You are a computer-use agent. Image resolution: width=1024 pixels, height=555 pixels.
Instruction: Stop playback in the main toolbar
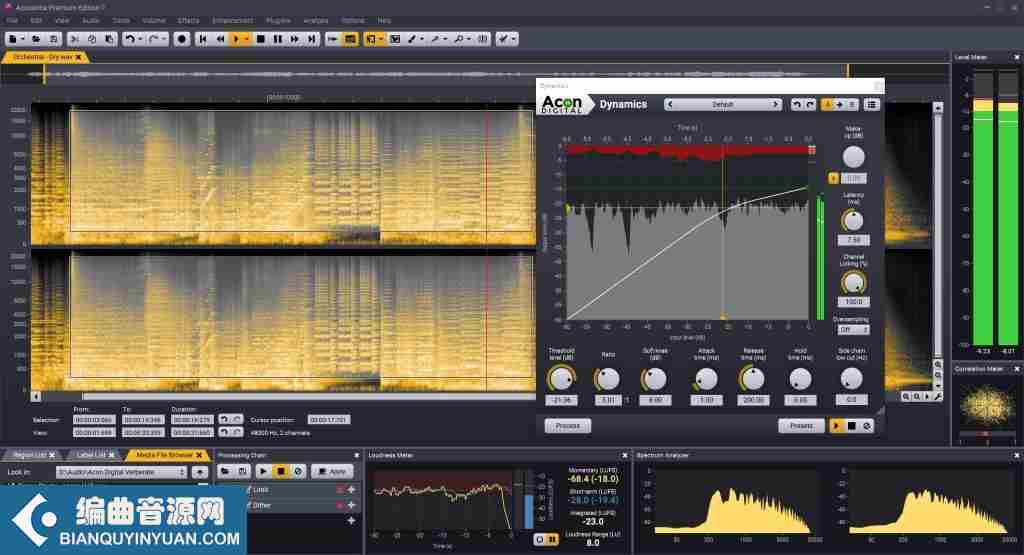pyautogui.click(x=261, y=39)
